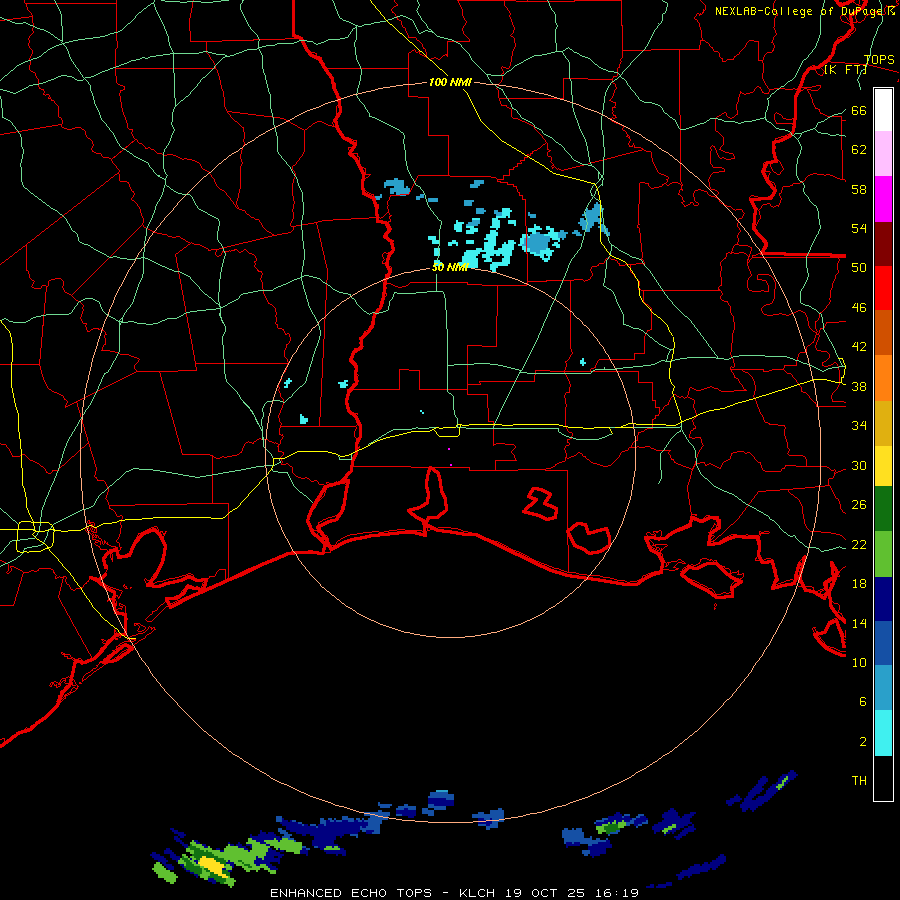Pick the cyan legend color segment

click(883, 733)
